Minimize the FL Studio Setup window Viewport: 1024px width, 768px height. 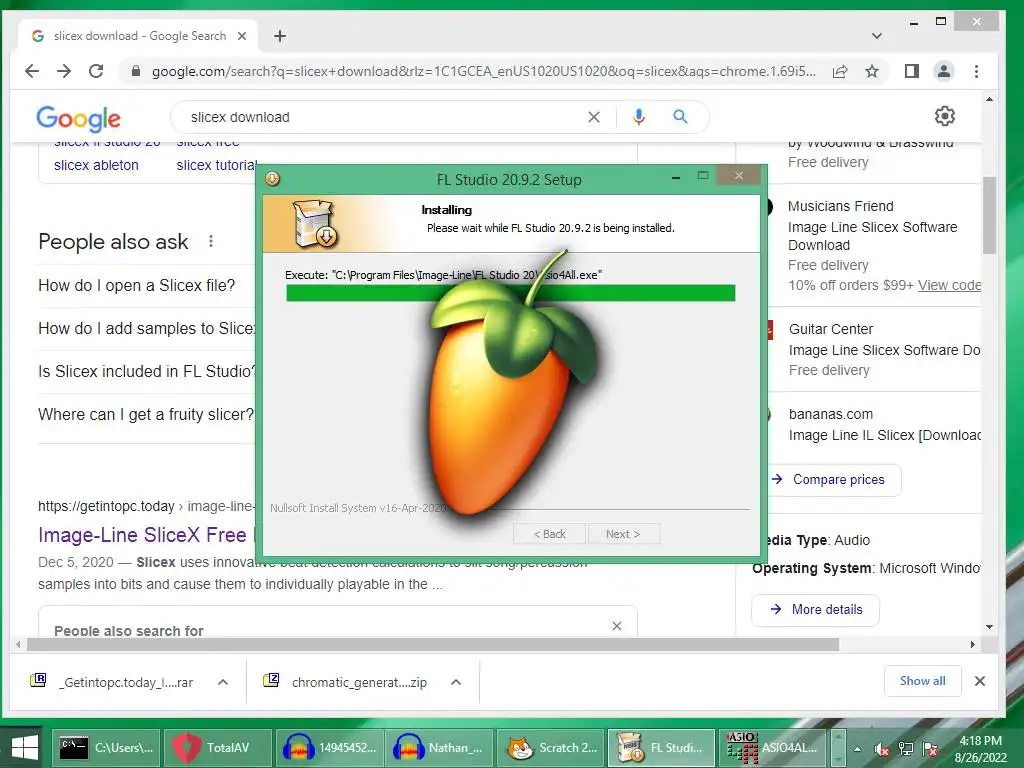[676, 176]
